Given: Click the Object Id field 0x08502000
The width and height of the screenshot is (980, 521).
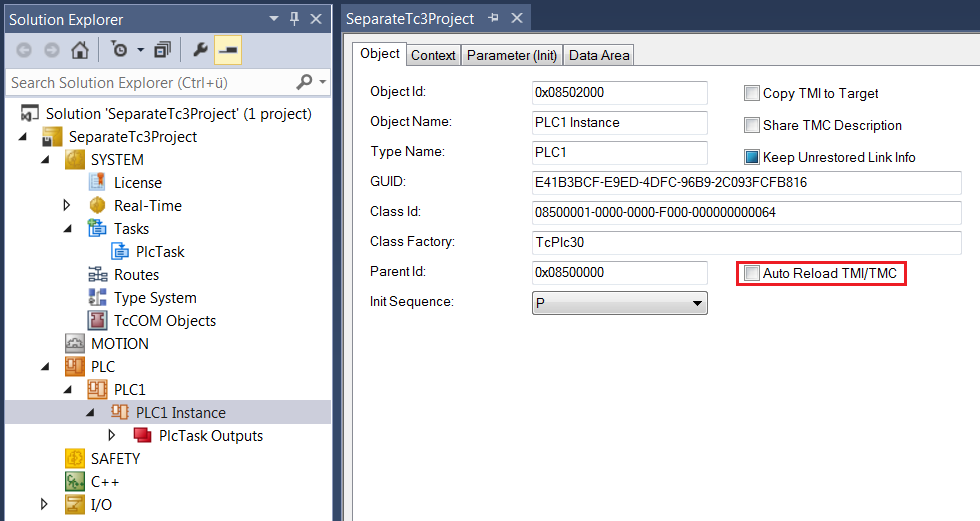Looking at the screenshot, I should (x=619, y=92).
